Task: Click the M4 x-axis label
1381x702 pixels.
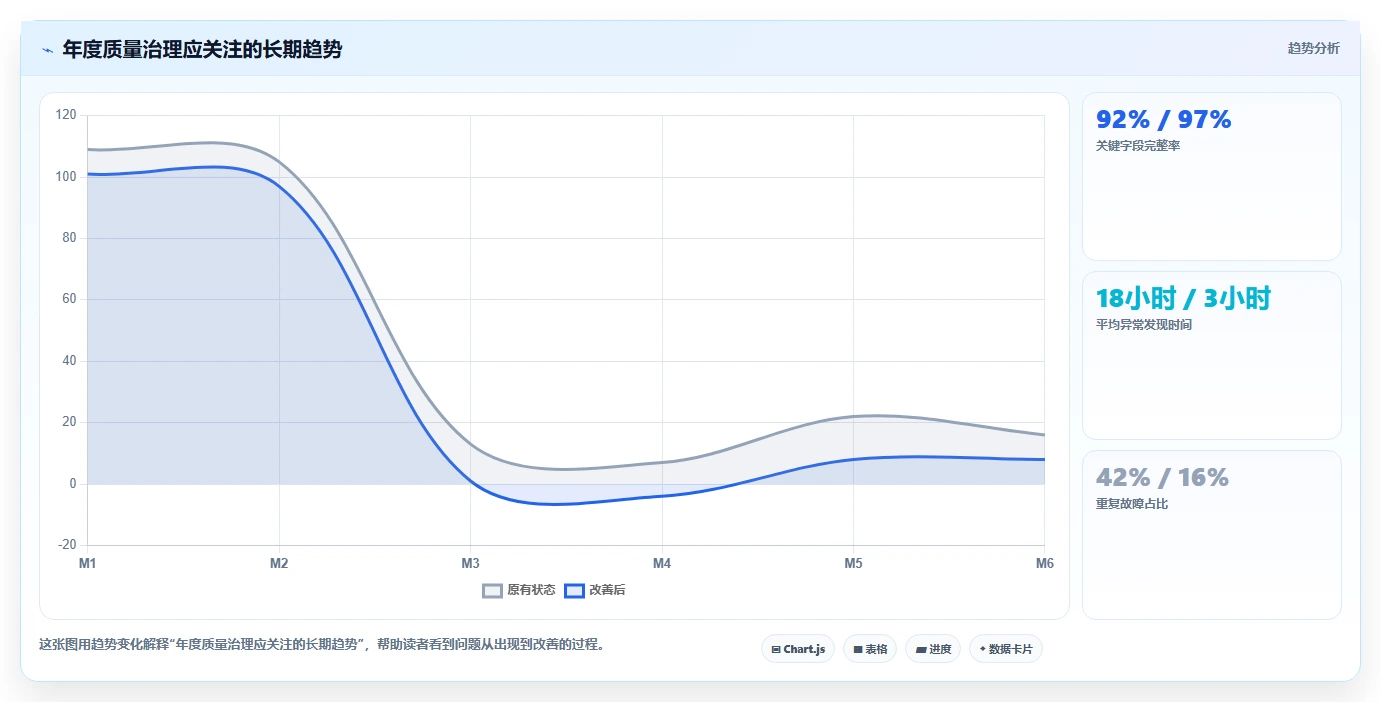Action: [662, 564]
